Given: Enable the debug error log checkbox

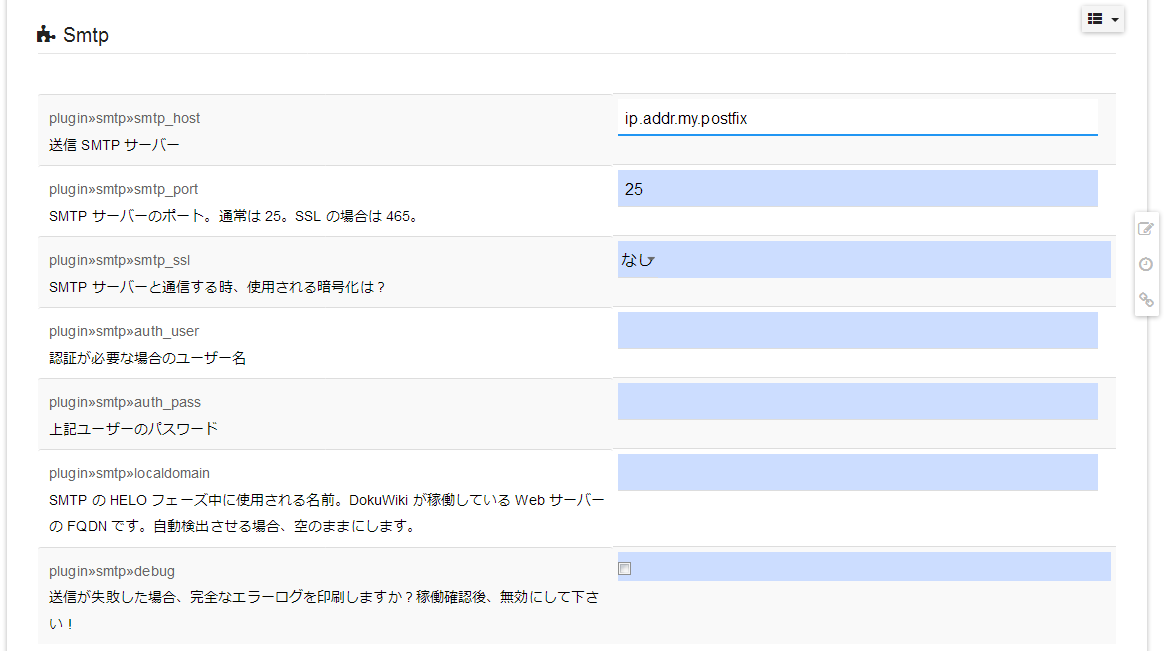Looking at the screenshot, I should pos(625,569).
